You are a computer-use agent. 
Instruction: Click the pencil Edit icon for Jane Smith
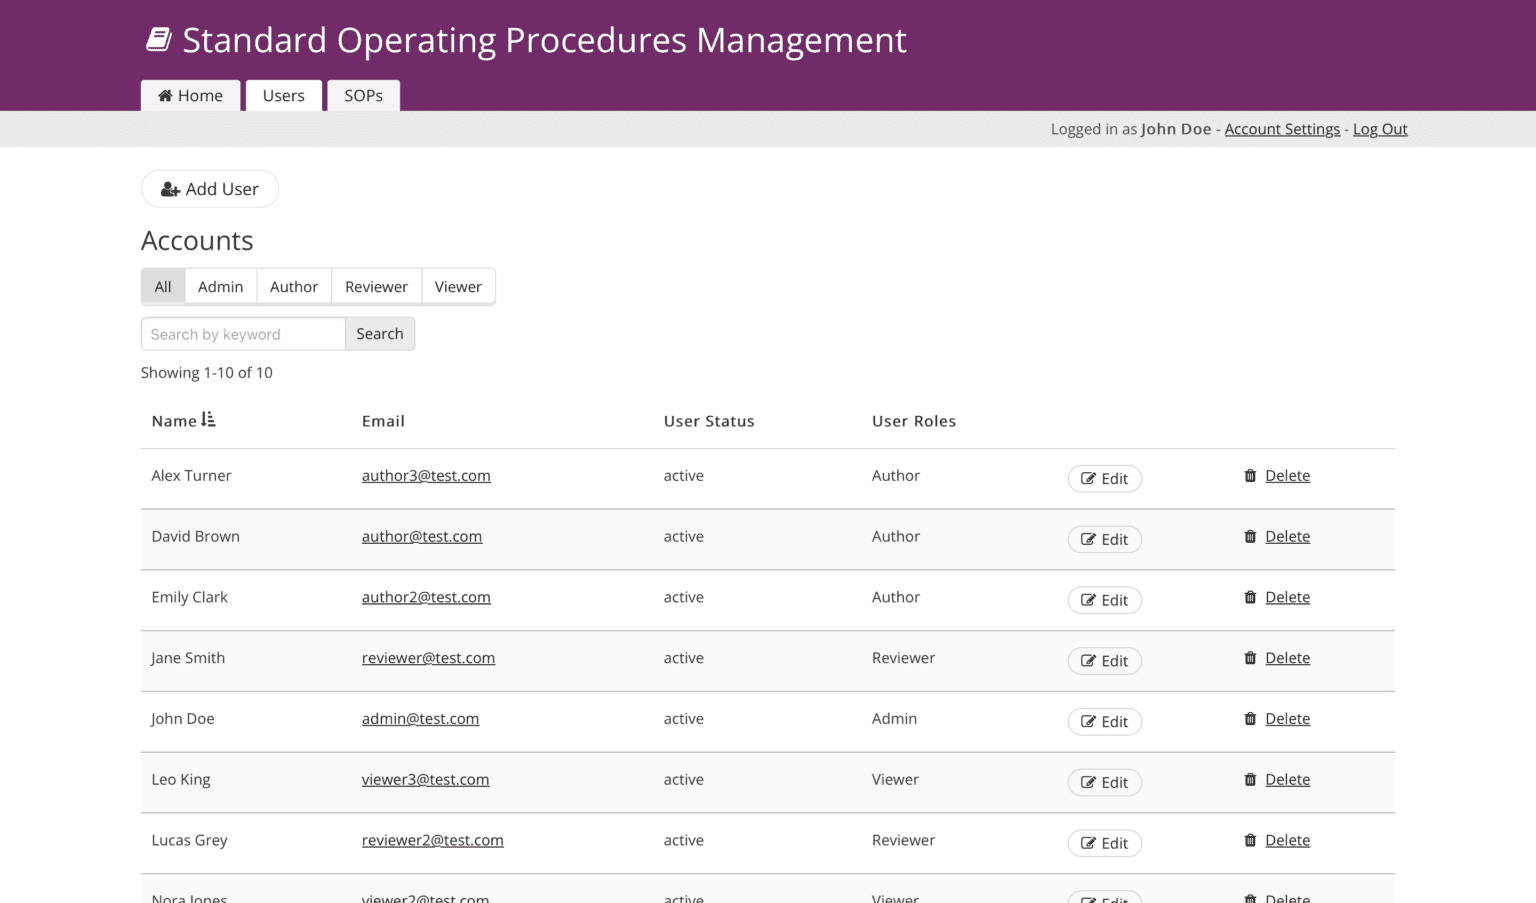click(1087, 661)
